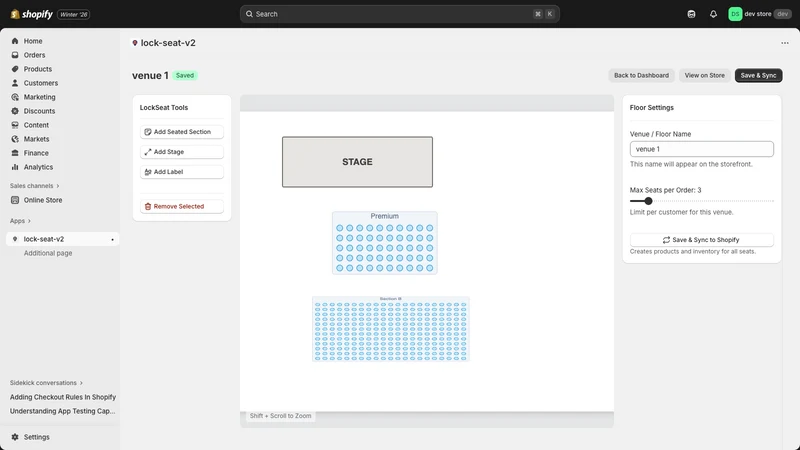This screenshot has height=450, width=800.
Task: Click the LockSeat Tools heading
Action: tap(164, 108)
